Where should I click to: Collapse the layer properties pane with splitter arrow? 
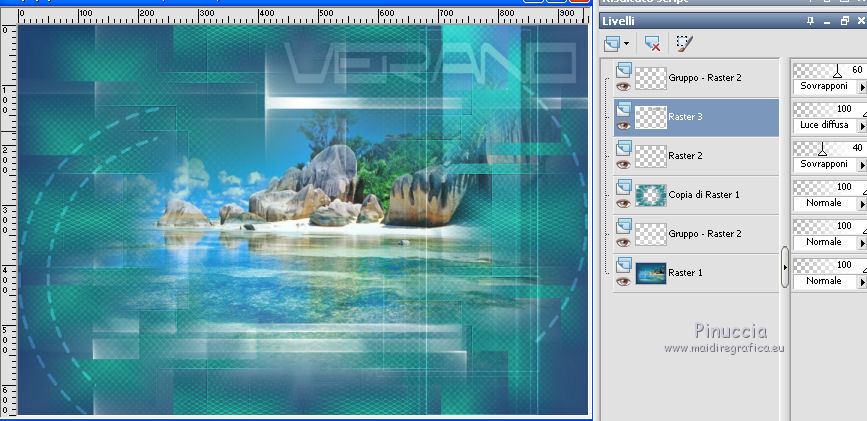click(x=785, y=267)
